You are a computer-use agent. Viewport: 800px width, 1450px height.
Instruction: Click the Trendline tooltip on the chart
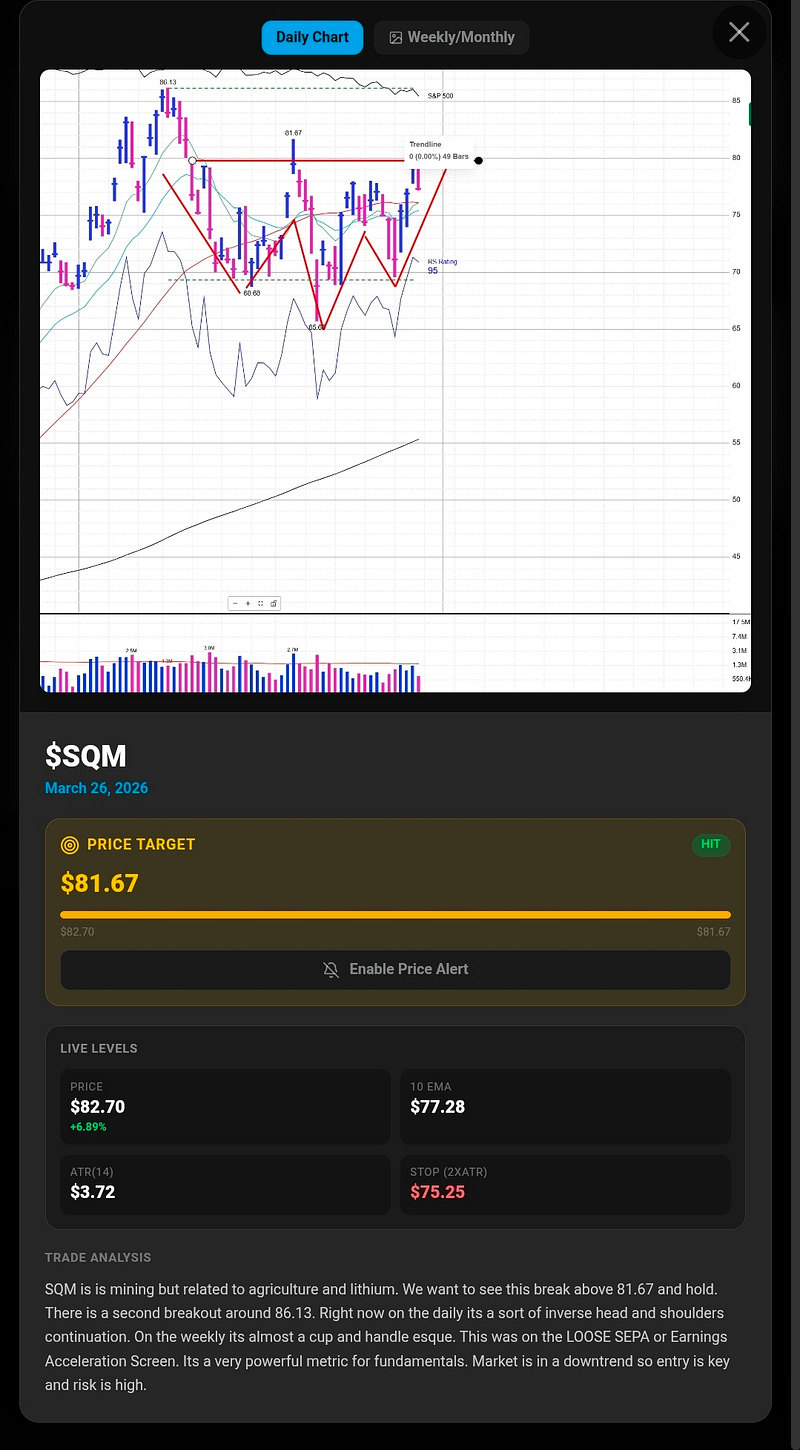click(x=439, y=151)
